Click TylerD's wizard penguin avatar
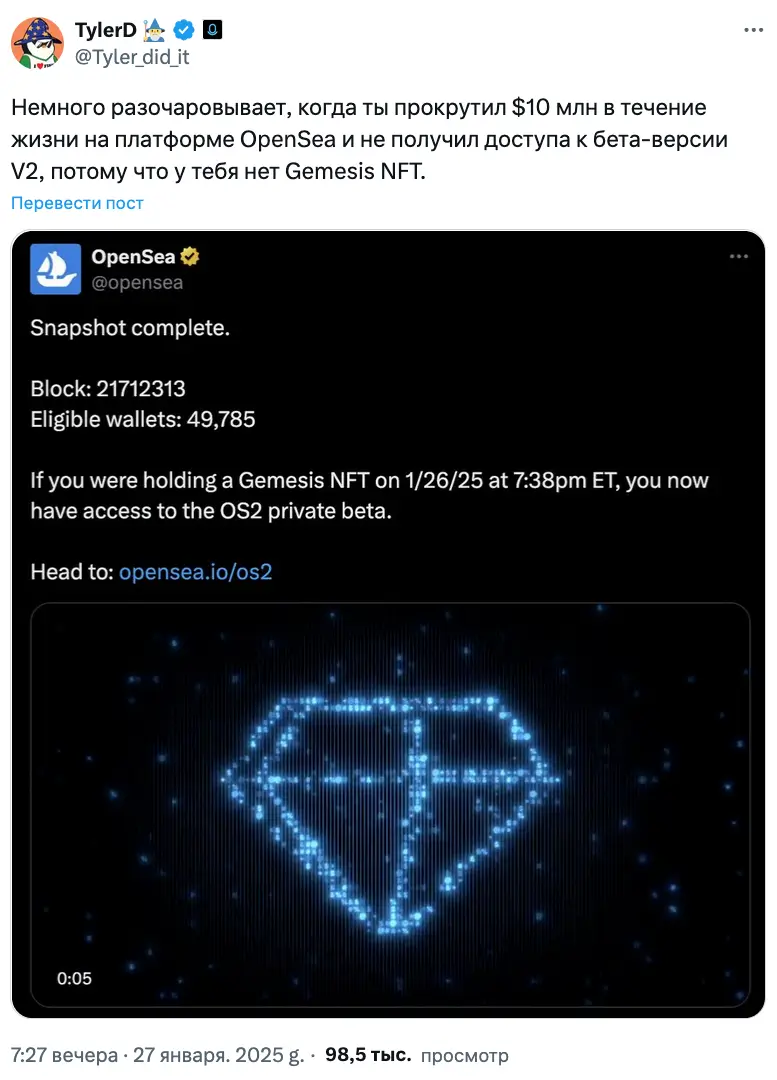This screenshot has height=1080, width=777. coord(38,43)
